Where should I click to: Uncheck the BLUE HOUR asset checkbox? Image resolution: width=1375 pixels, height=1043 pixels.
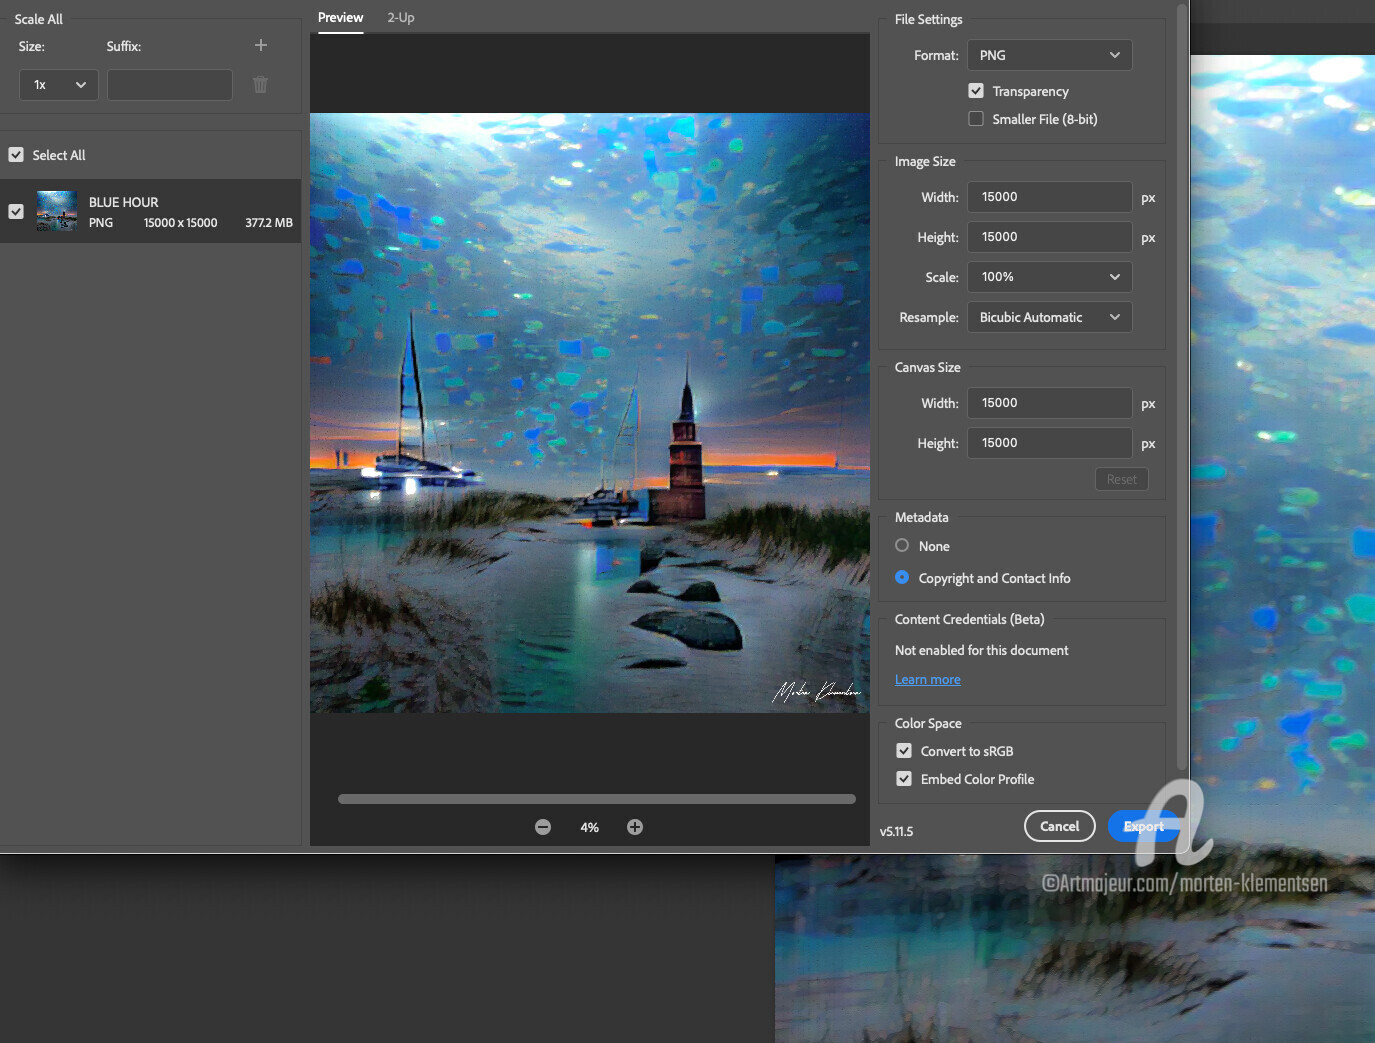click(16, 211)
